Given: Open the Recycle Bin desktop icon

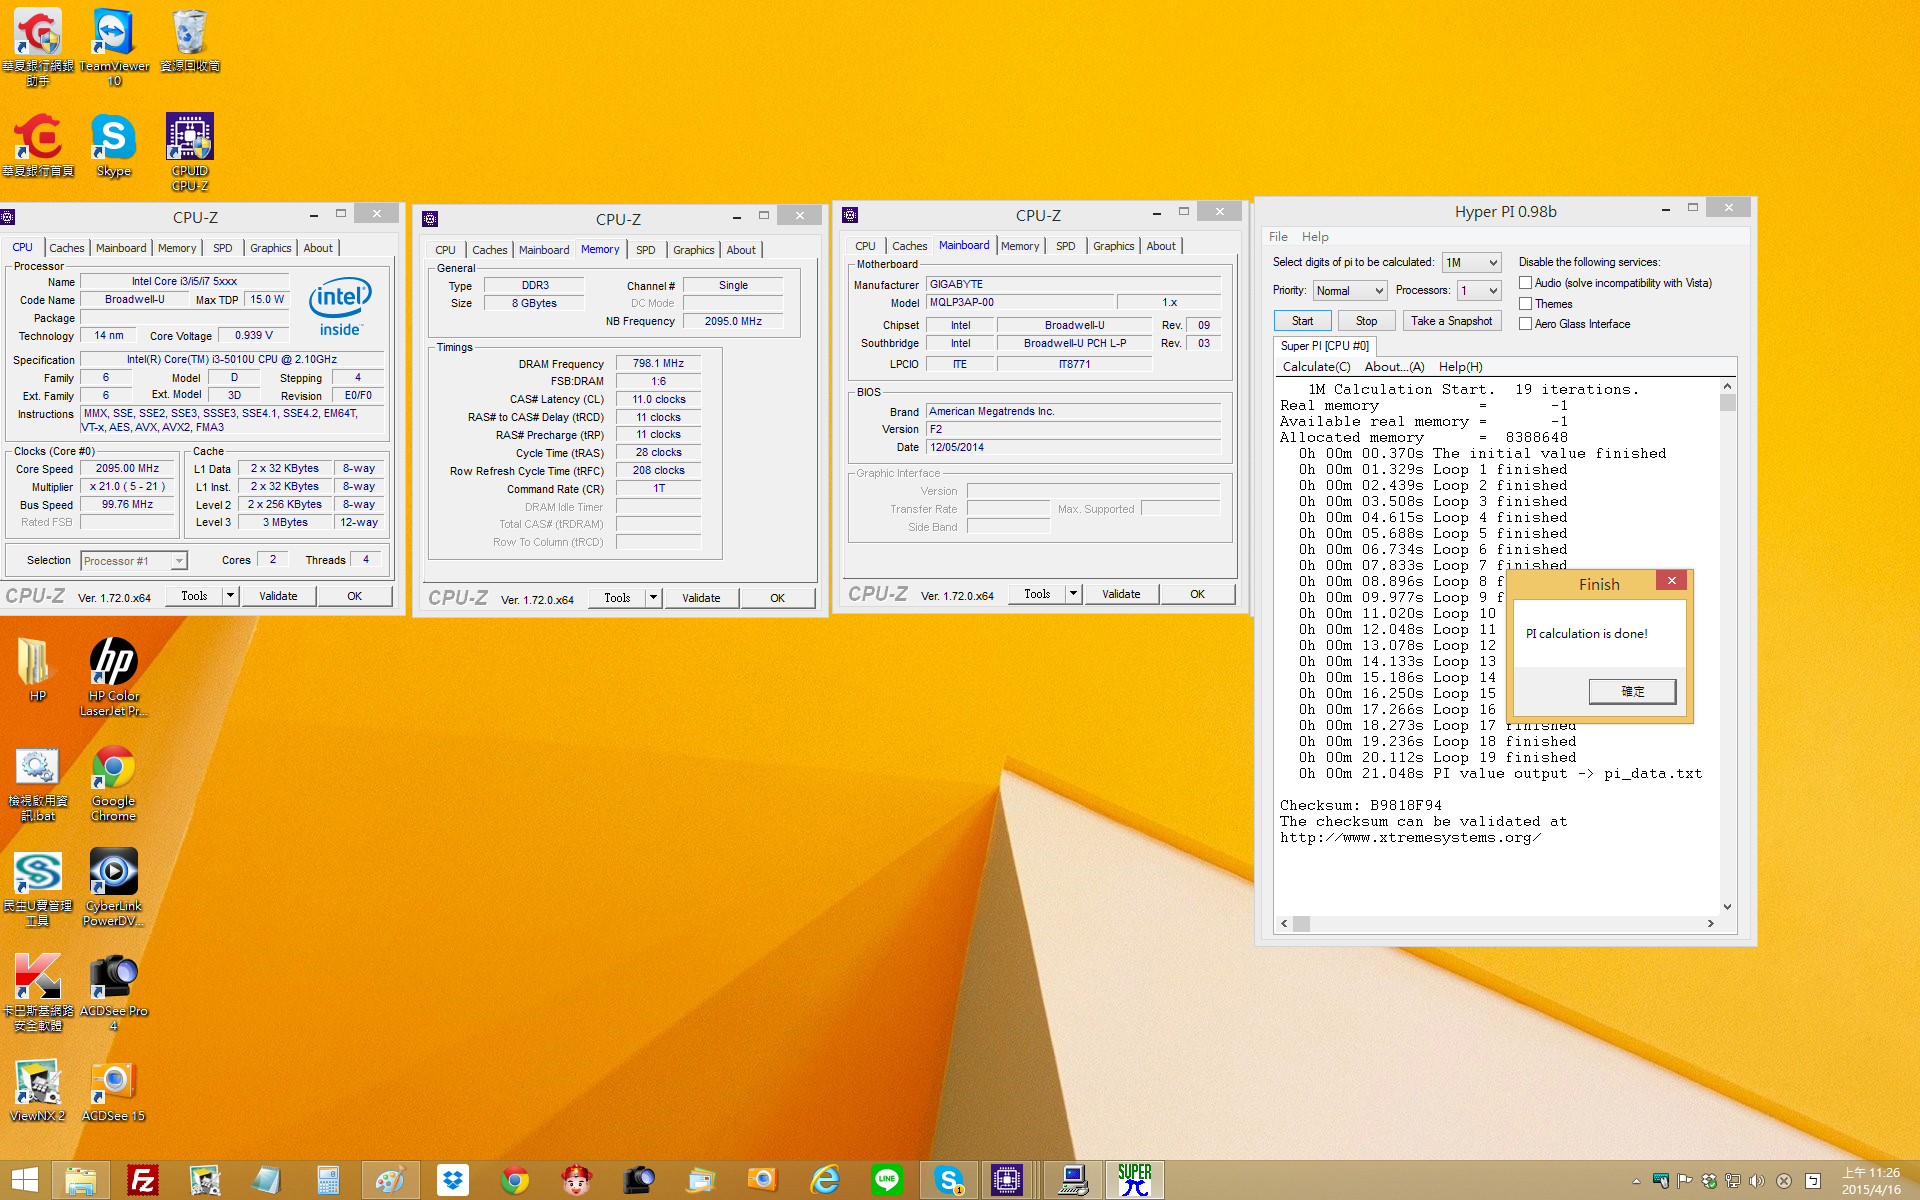Looking at the screenshot, I should click(x=190, y=40).
